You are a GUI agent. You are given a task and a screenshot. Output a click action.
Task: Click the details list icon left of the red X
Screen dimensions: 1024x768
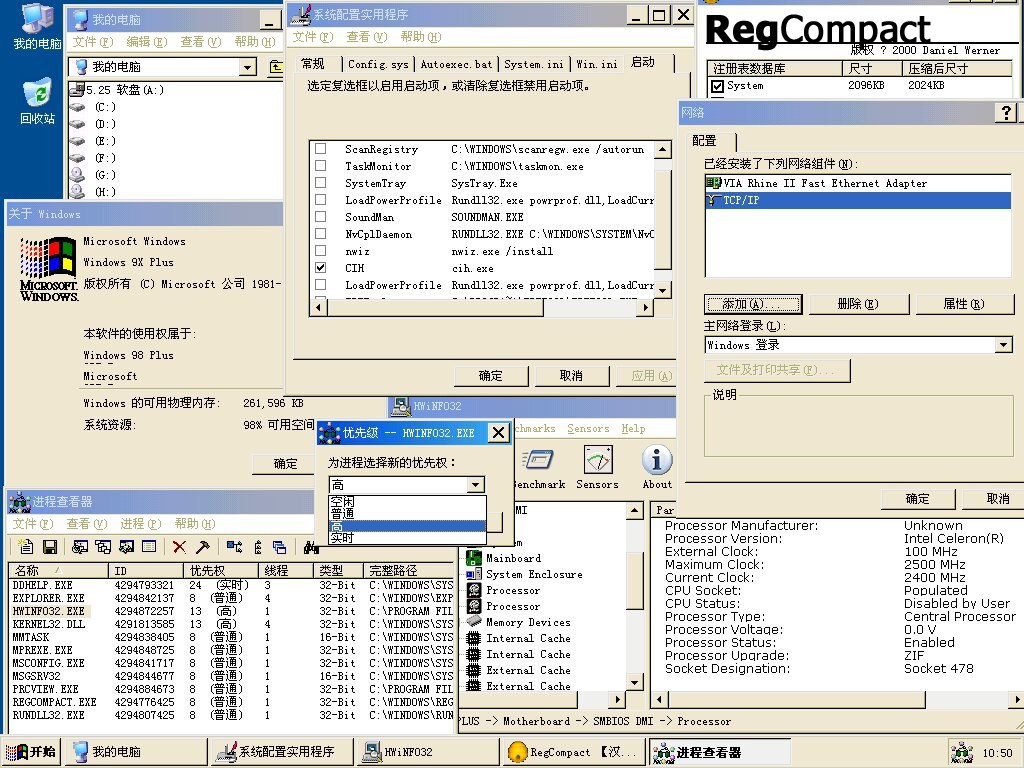point(149,547)
